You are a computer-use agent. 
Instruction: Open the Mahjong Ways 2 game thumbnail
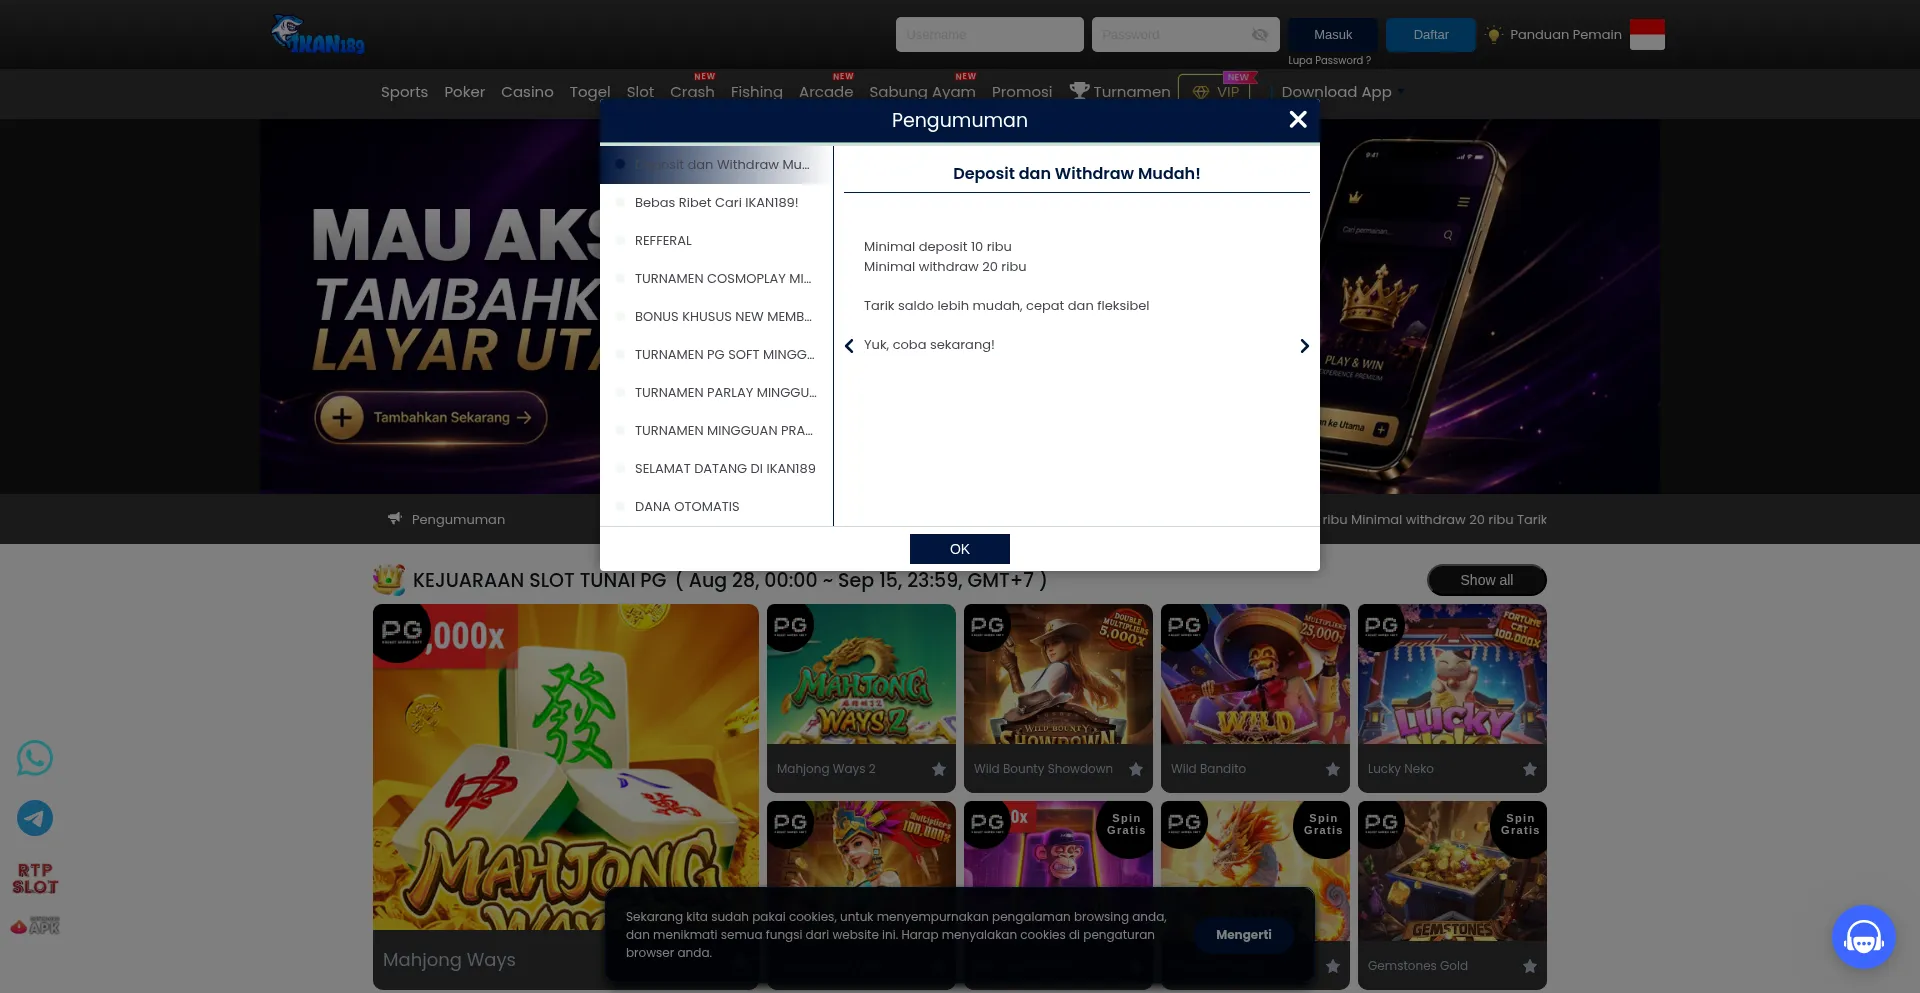coord(861,674)
